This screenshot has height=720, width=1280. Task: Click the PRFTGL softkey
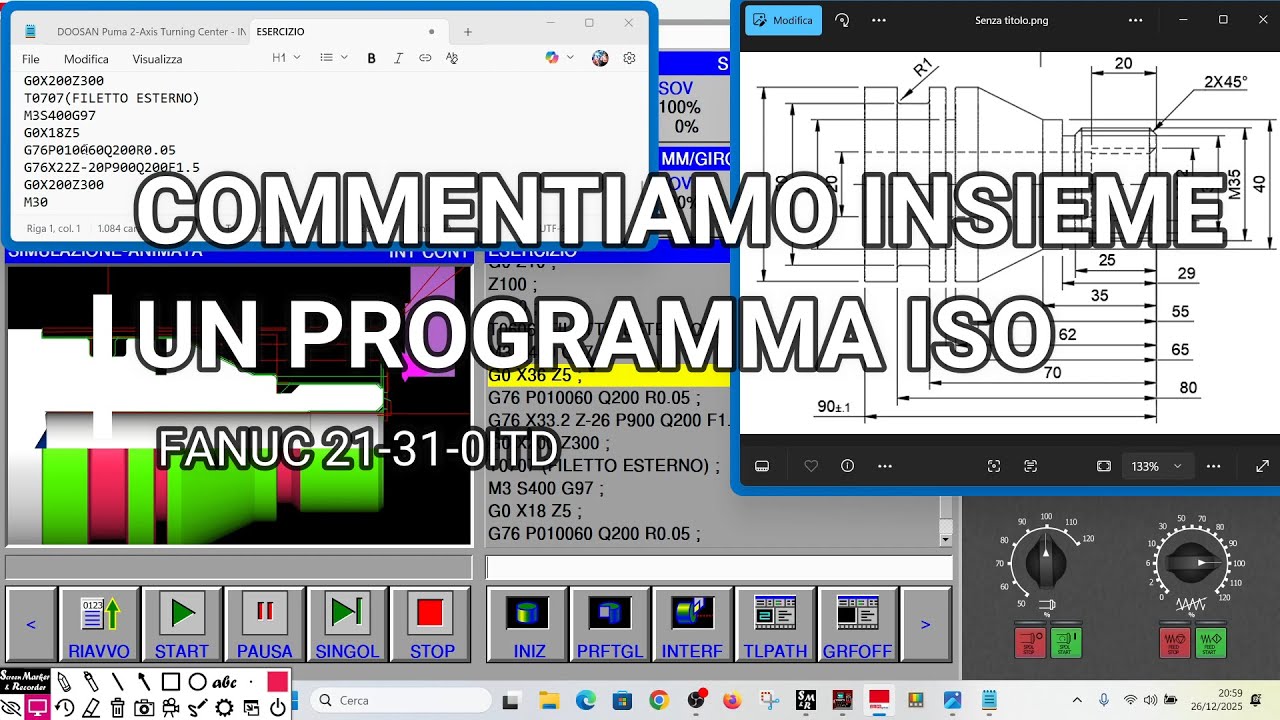point(610,624)
